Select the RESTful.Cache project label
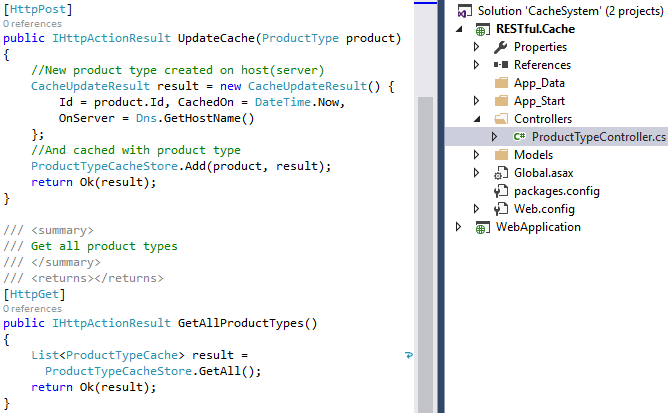Screen dimensions: 668x413 click(536, 29)
